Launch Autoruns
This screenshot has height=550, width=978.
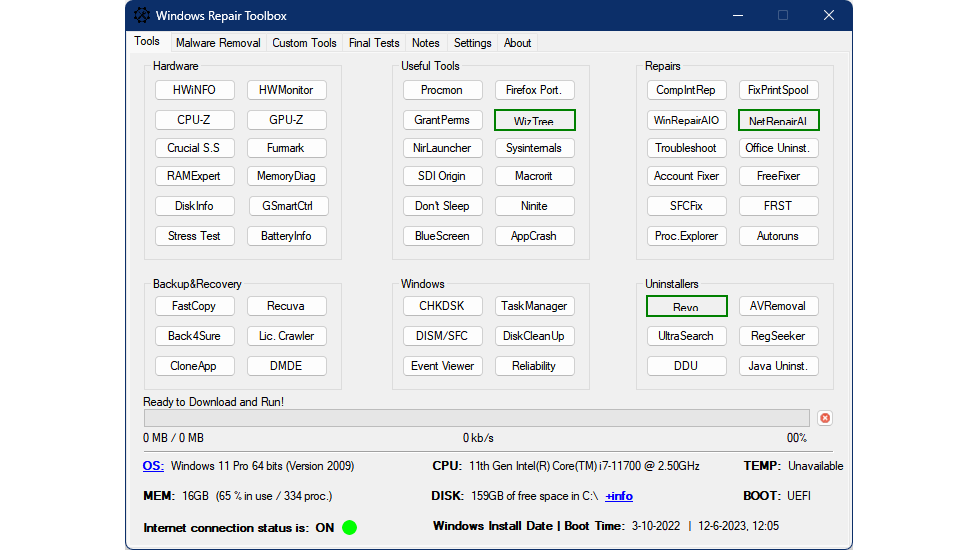point(778,236)
